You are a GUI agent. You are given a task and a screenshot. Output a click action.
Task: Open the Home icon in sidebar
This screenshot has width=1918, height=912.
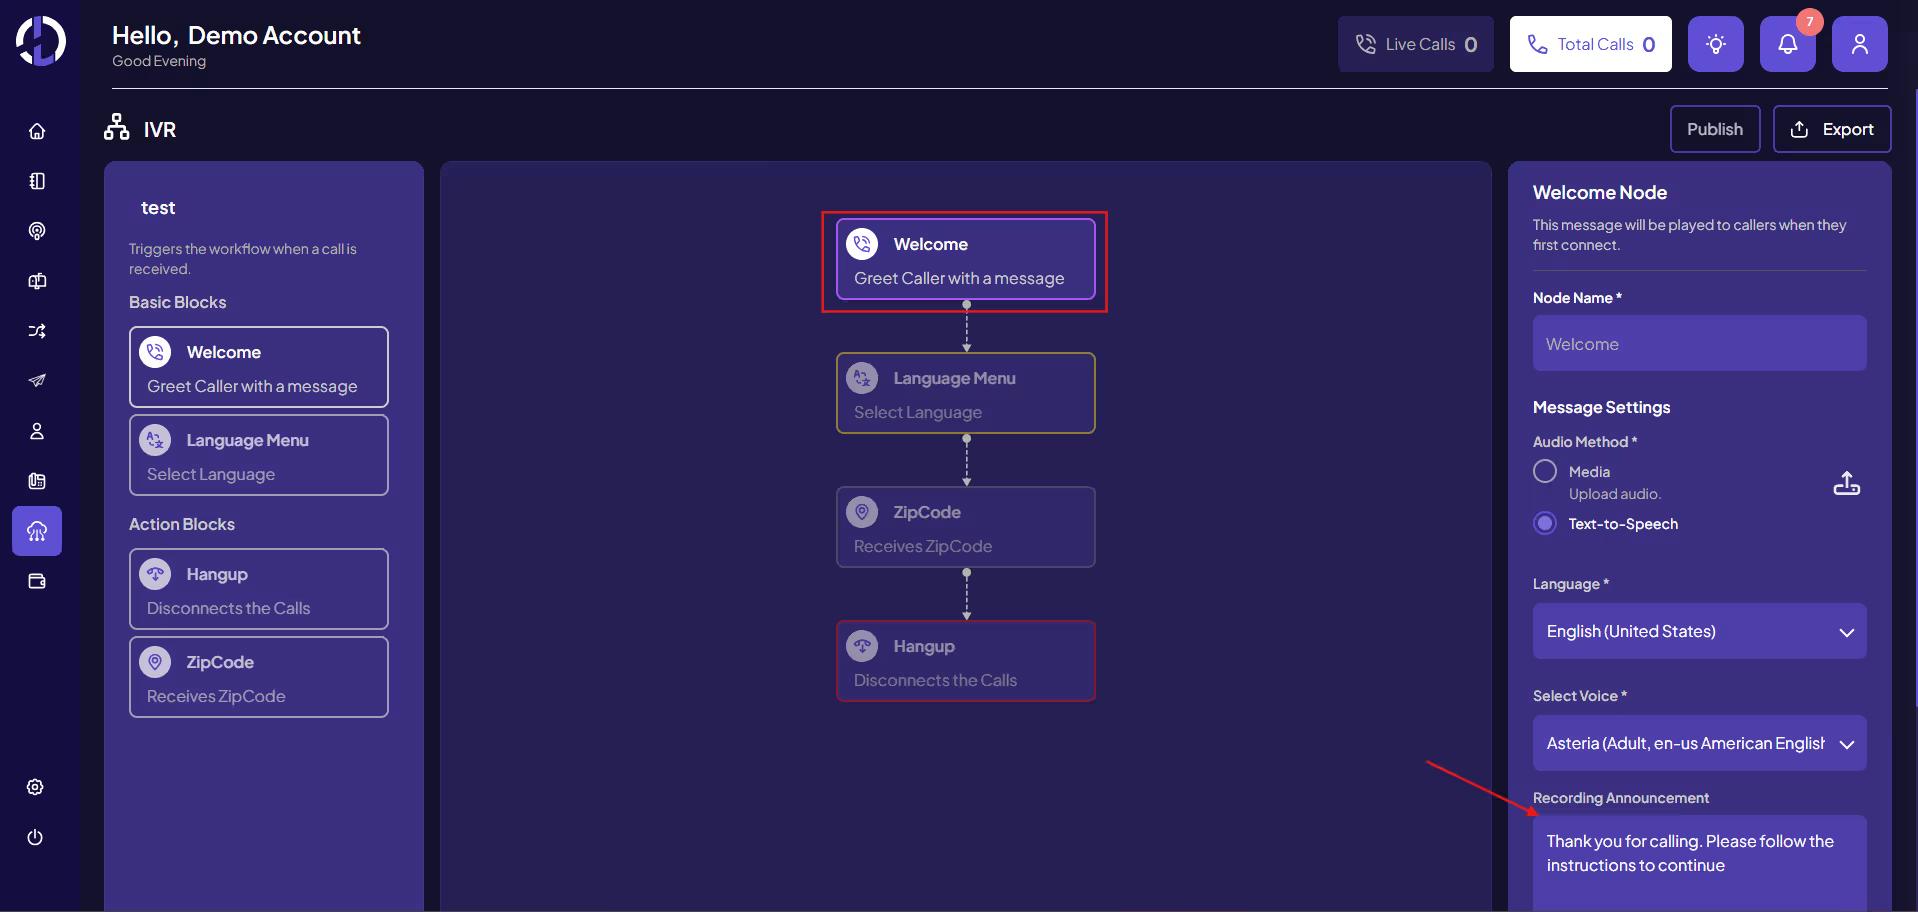coord(36,130)
